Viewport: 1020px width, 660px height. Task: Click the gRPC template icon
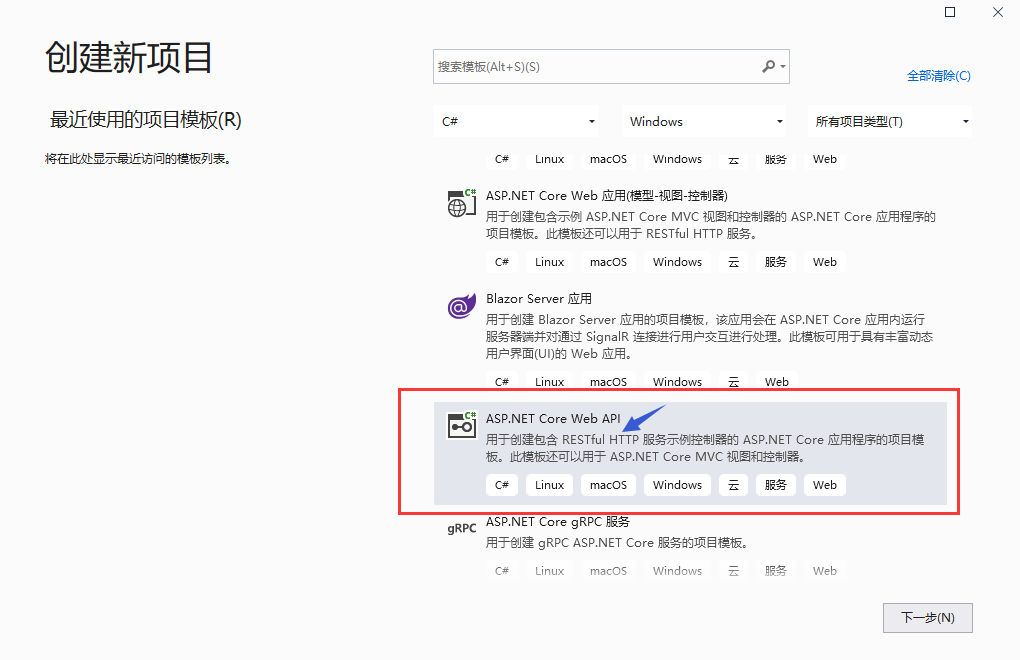tap(461, 529)
